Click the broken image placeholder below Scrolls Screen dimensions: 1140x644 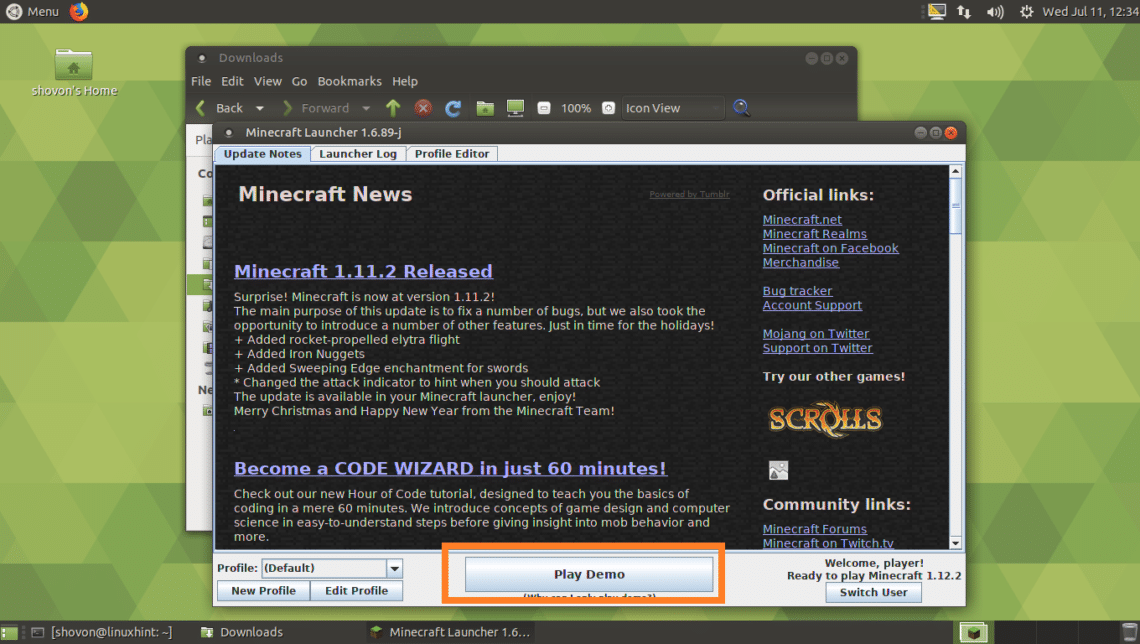(778, 470)
